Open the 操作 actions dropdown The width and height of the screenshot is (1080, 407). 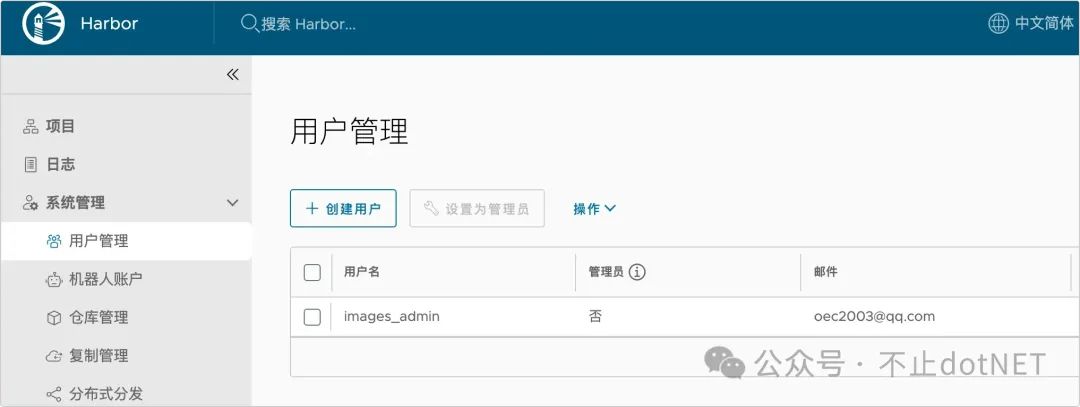tap(594, 208)
